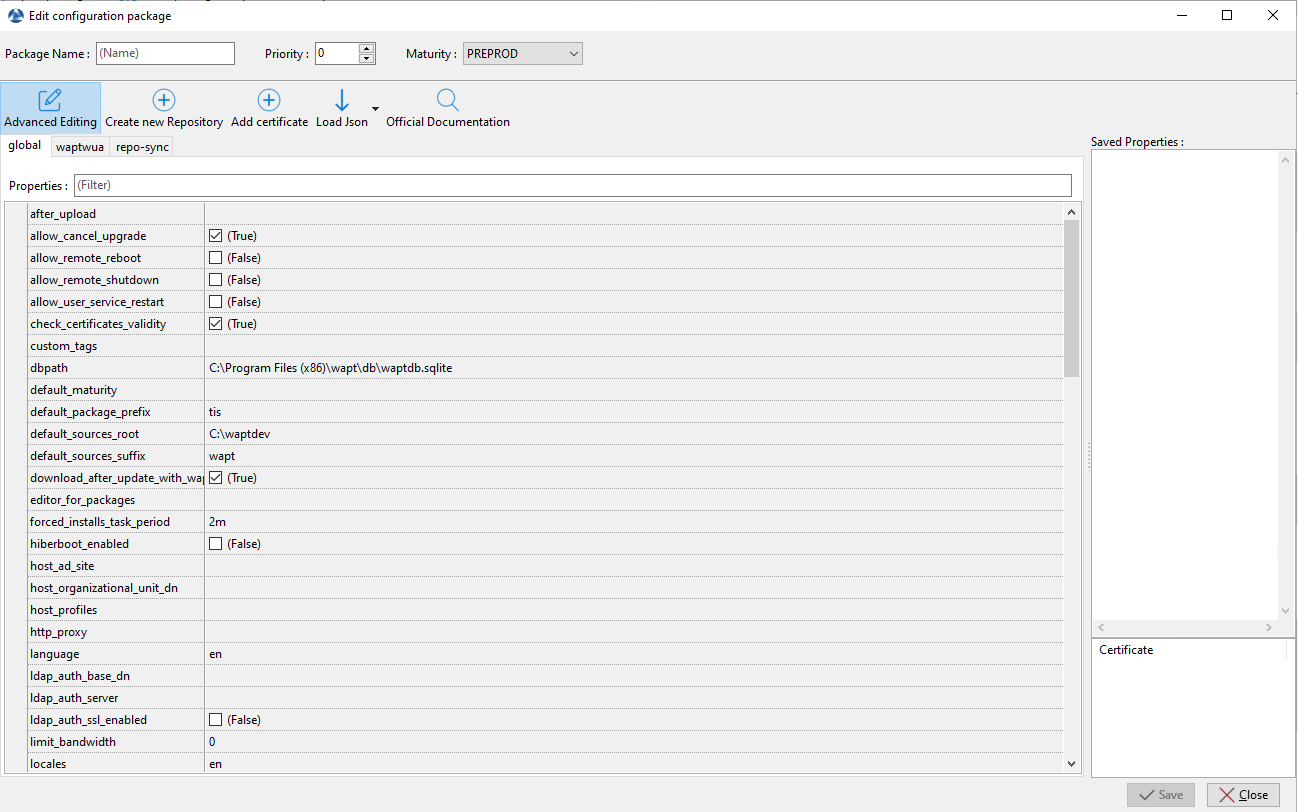Switch to the repo-sync tab
The width and height of the screenshot is (1298, 812).
[142, 147]
